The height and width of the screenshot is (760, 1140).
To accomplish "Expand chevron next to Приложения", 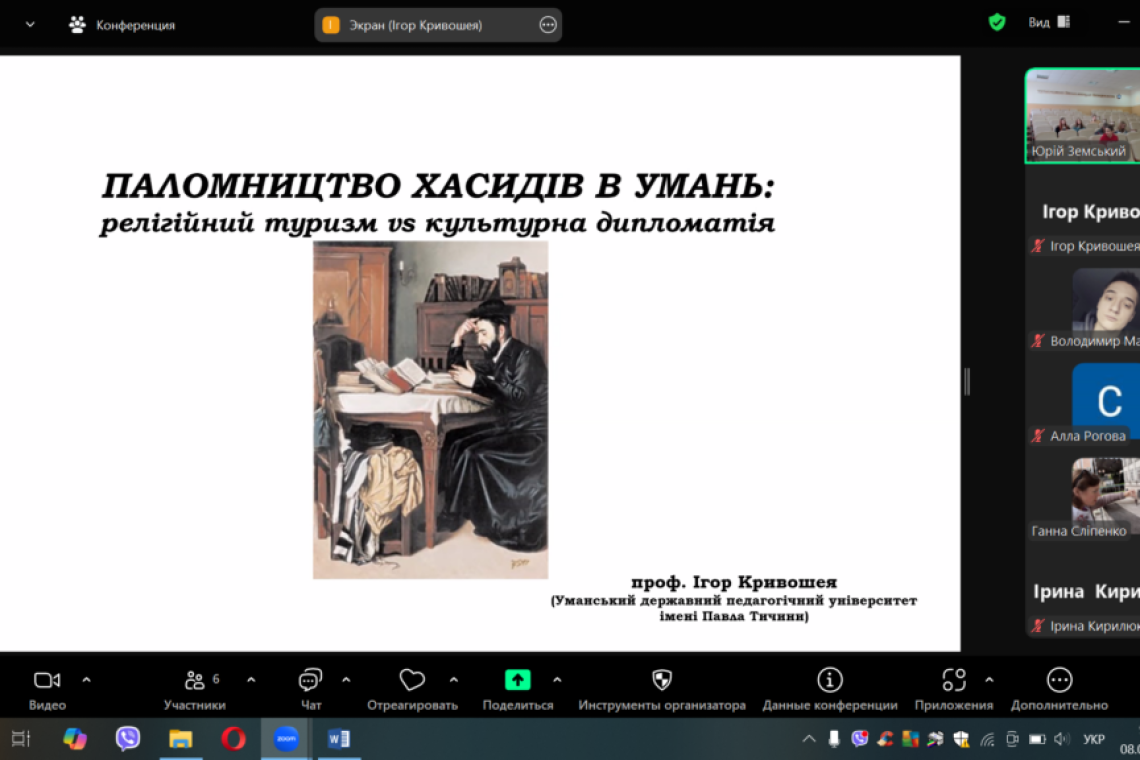I will tap(990, 680).
